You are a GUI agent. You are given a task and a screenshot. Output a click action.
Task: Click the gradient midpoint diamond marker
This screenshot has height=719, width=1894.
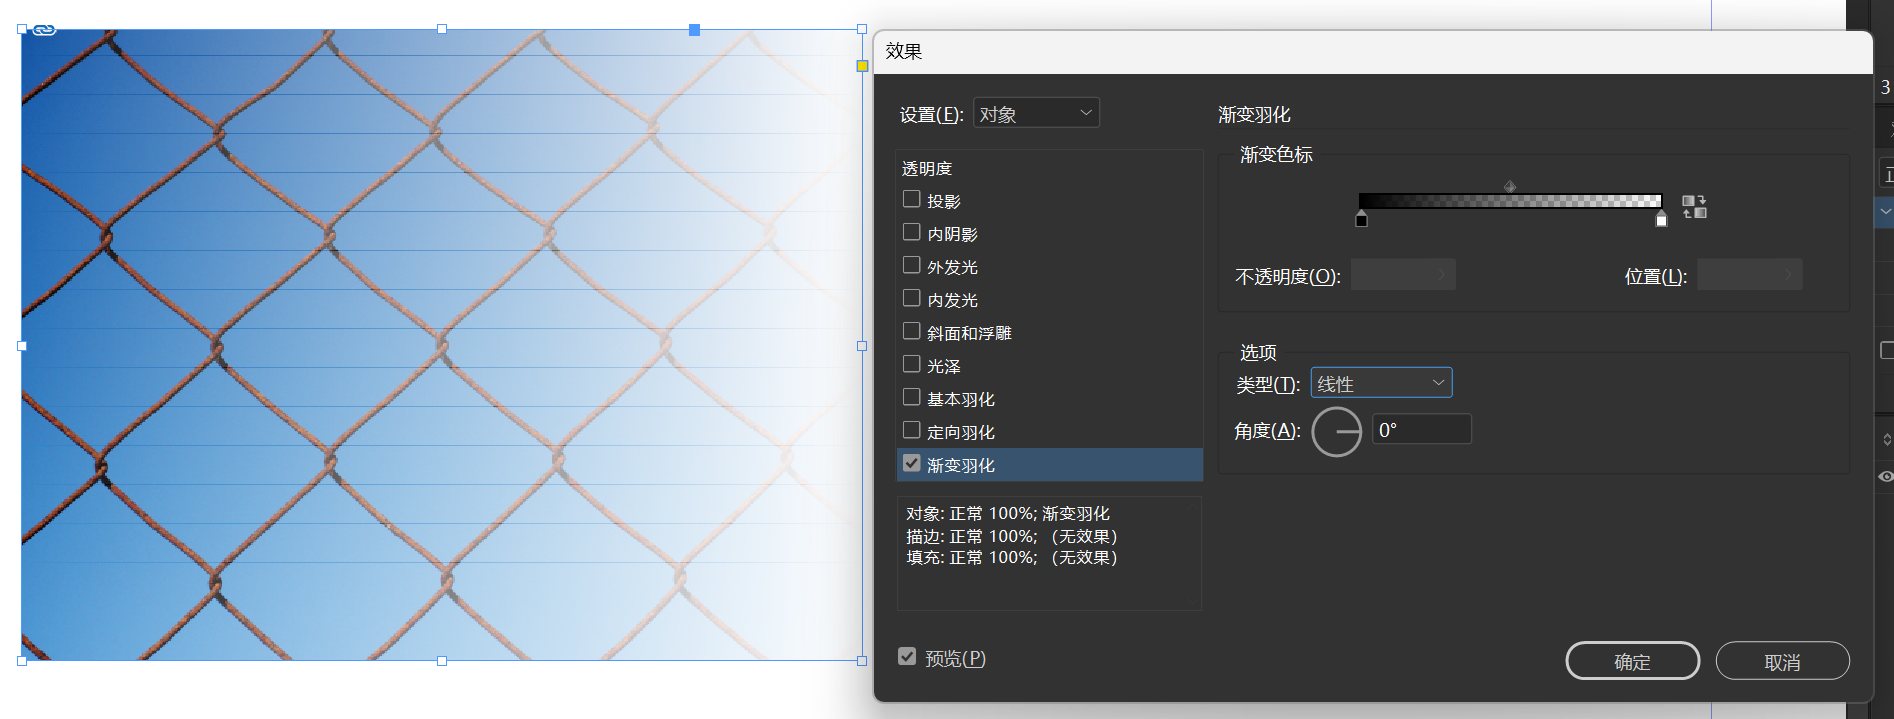coord(1510,187)
